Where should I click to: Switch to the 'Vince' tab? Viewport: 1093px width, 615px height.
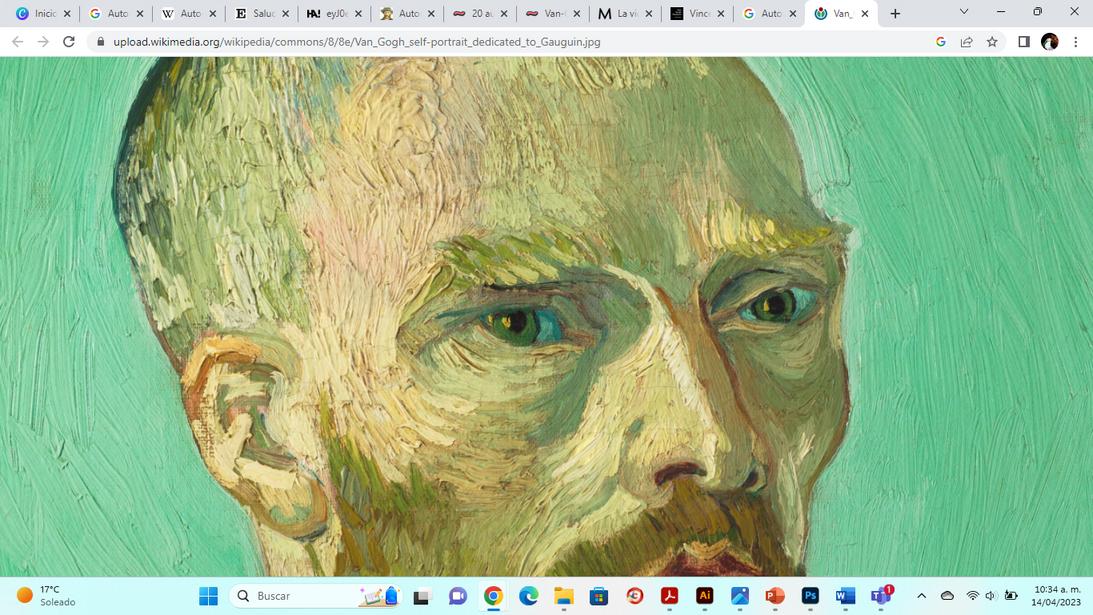698,13
